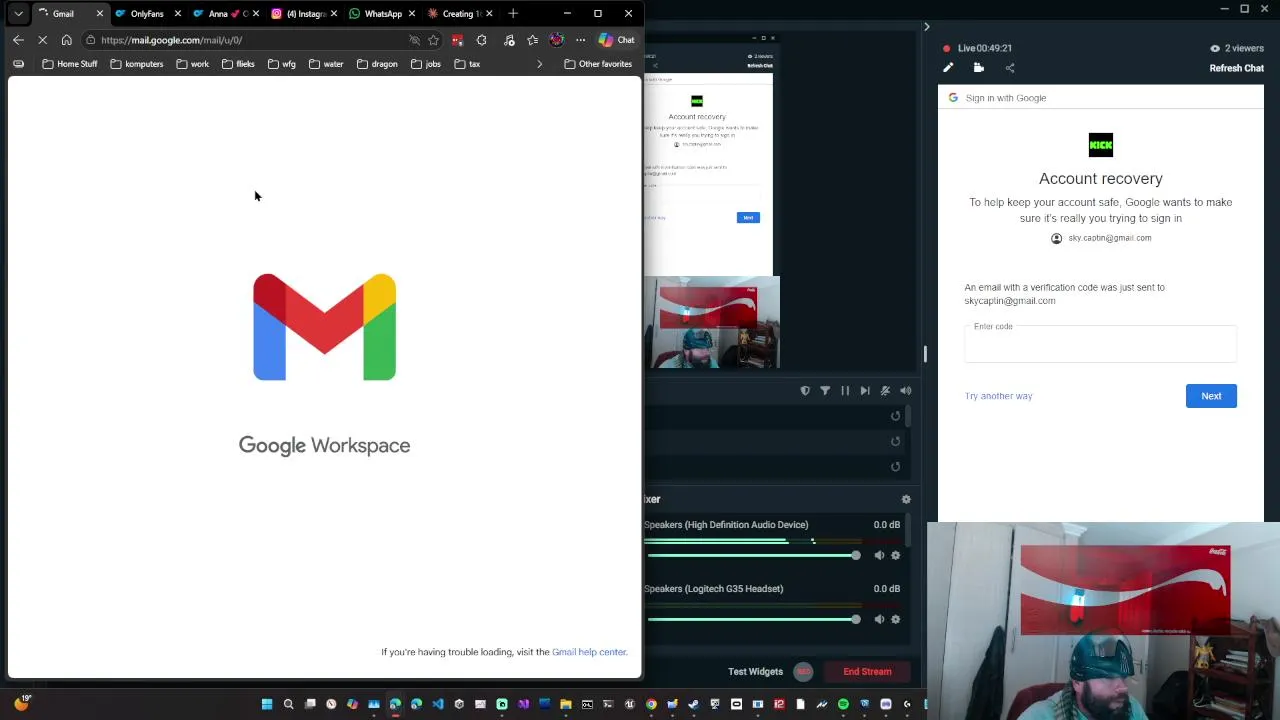Open the tax favorites folder
Screen dimensions: 1280x720
(468, 64)
